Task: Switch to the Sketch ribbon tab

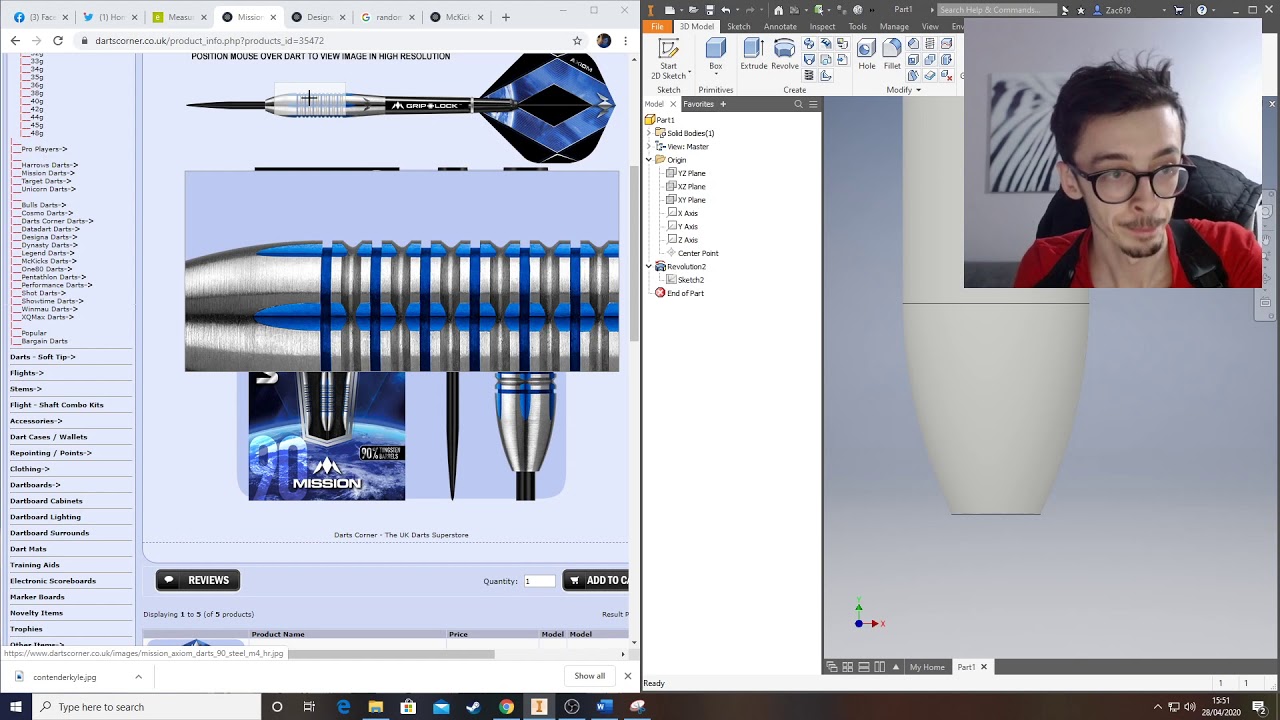Action: click(x=739, y=27)
